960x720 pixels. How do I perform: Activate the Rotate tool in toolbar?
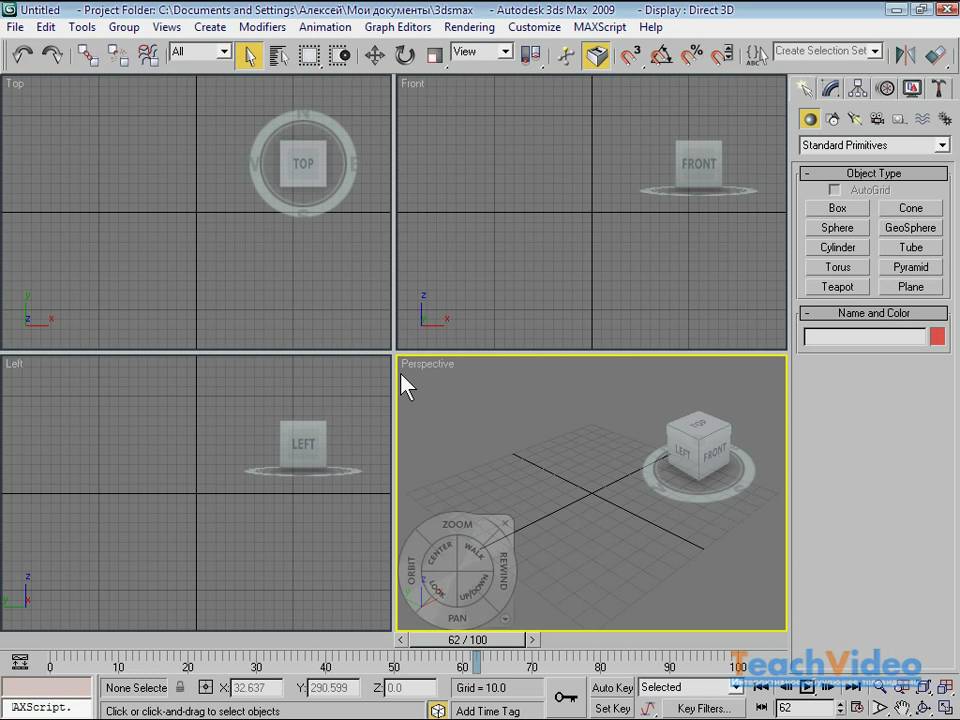(x=405, y=55)
